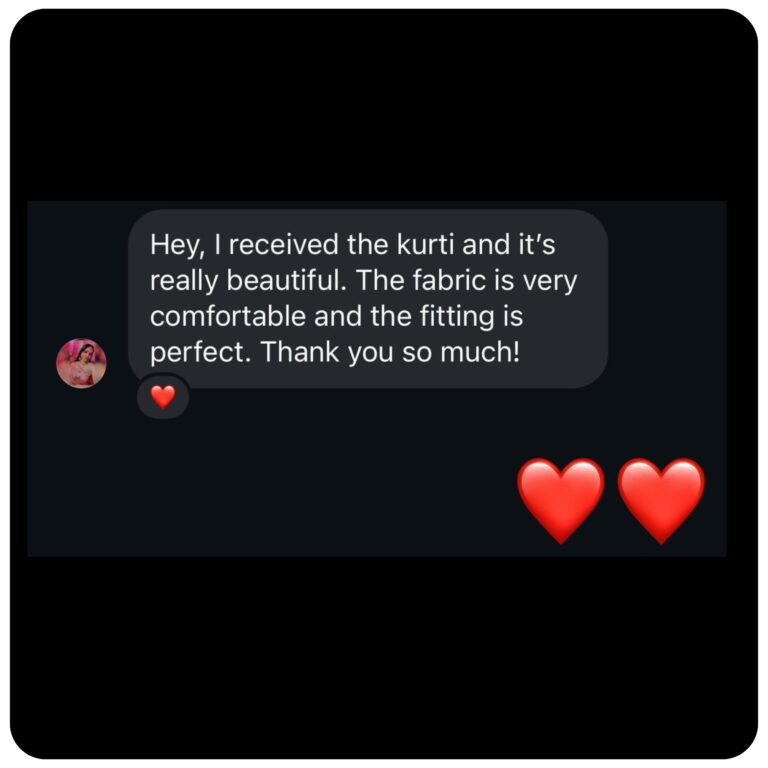This screenshot has width=768, height=768.
Task: Tap the small heart reaction under the message
Action: tap(163, 396)
